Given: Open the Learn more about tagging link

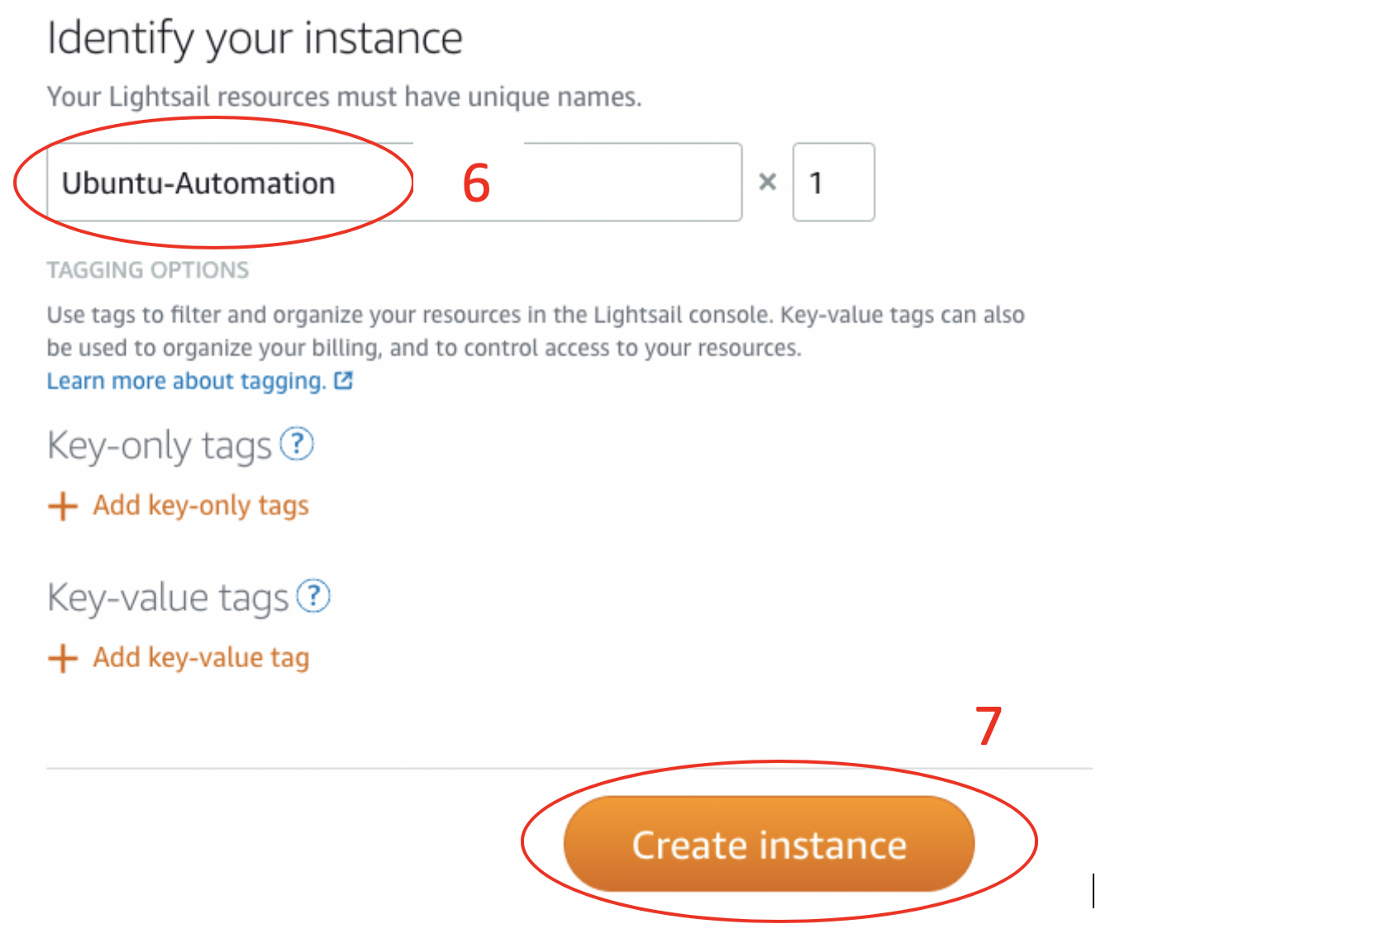Looking at the screenshot, I should (186, 381).
